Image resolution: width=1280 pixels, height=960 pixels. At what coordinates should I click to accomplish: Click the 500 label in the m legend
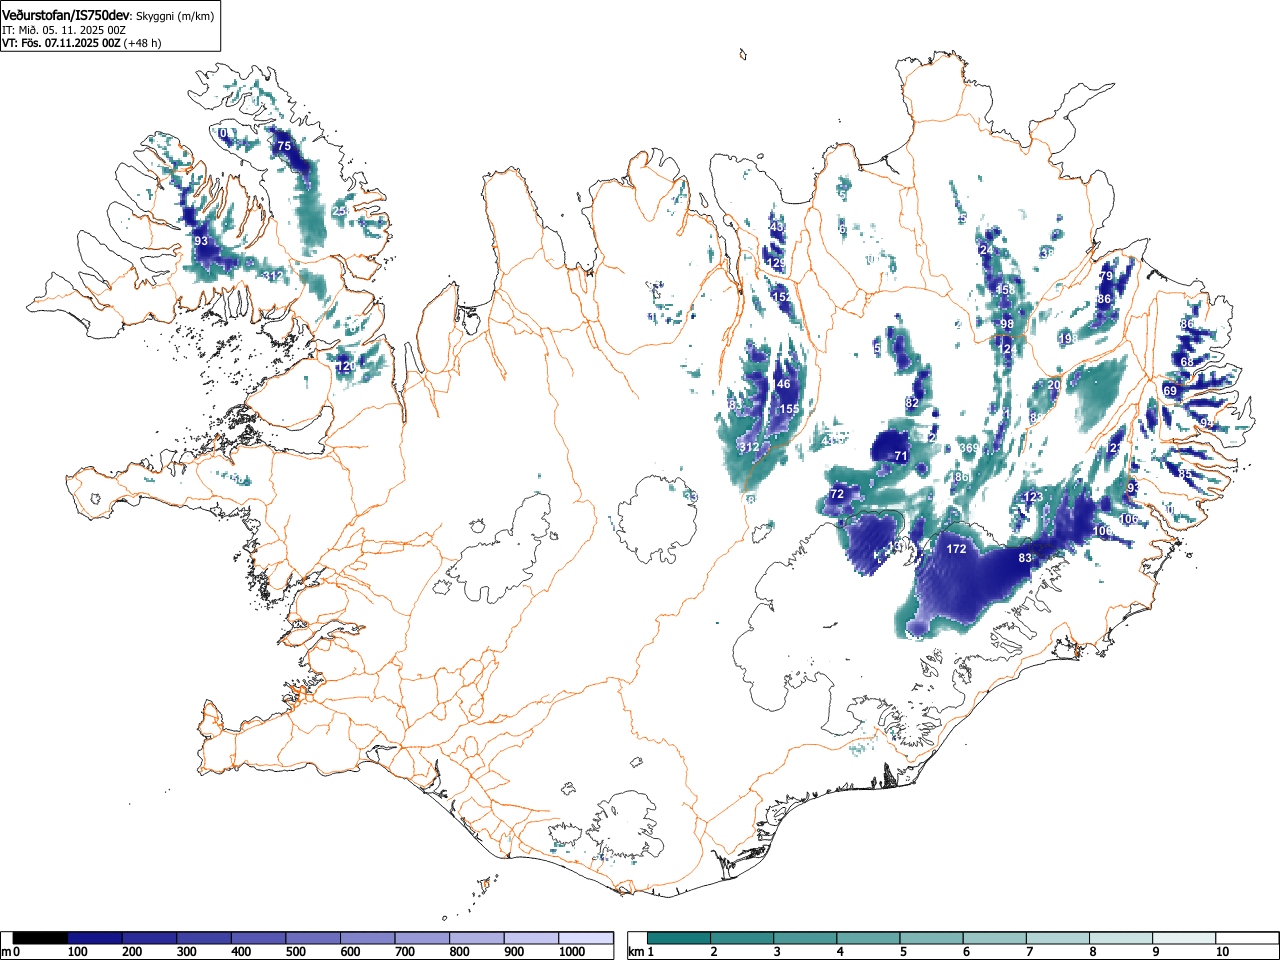pos(295,952)
